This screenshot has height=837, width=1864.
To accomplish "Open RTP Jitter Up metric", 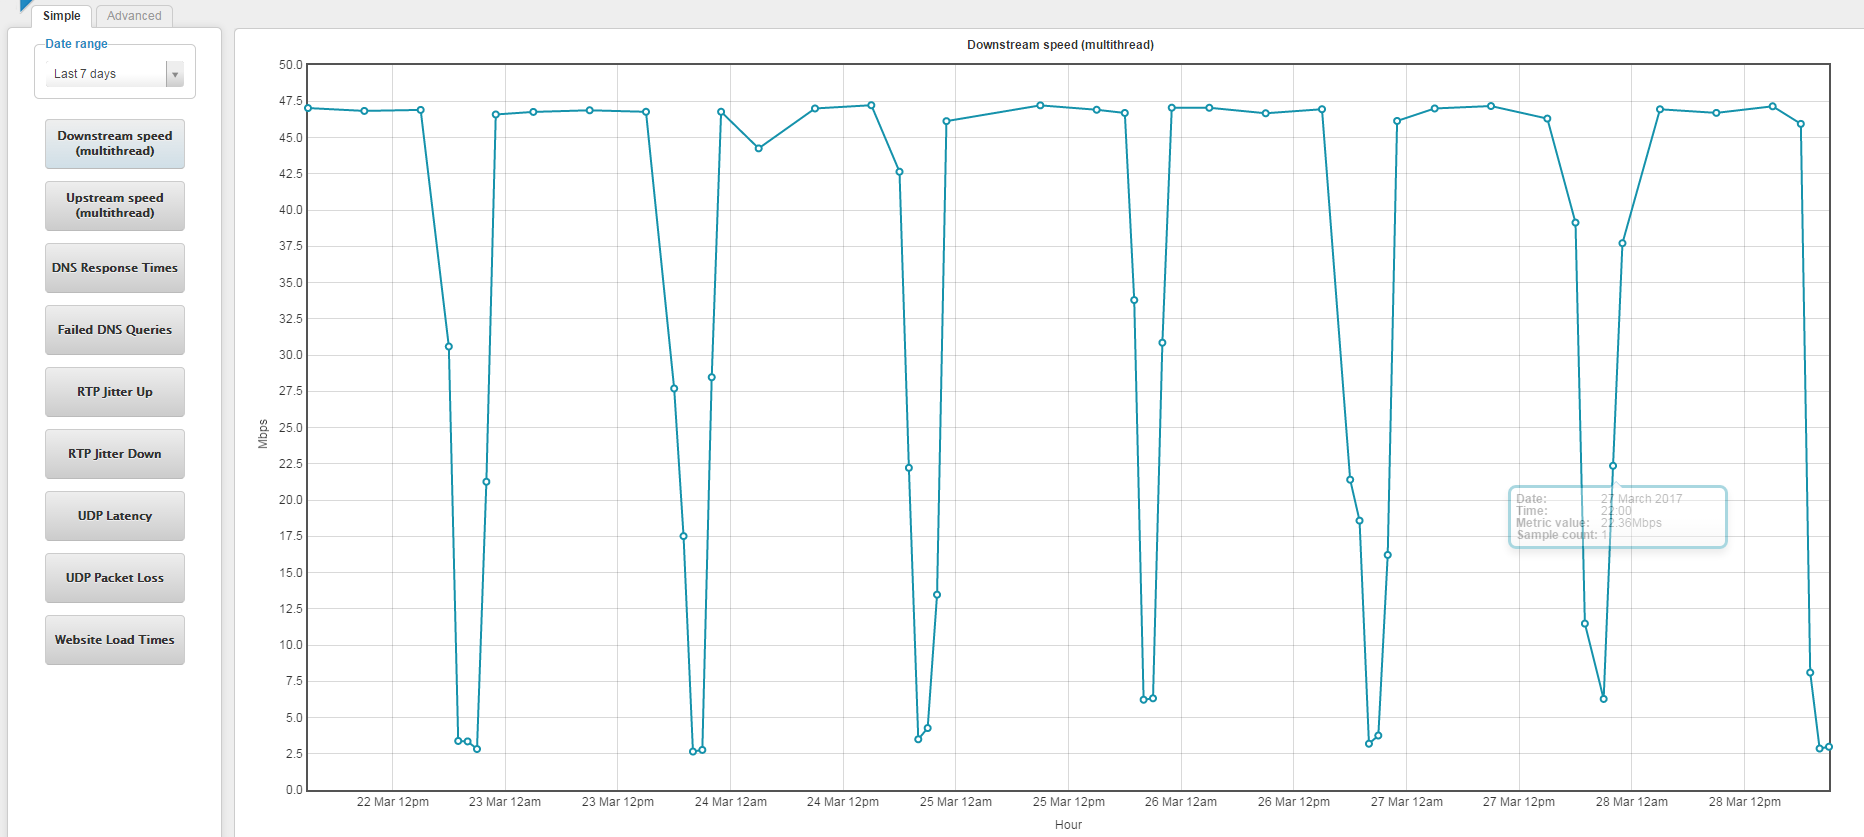I will click(115, 392).
